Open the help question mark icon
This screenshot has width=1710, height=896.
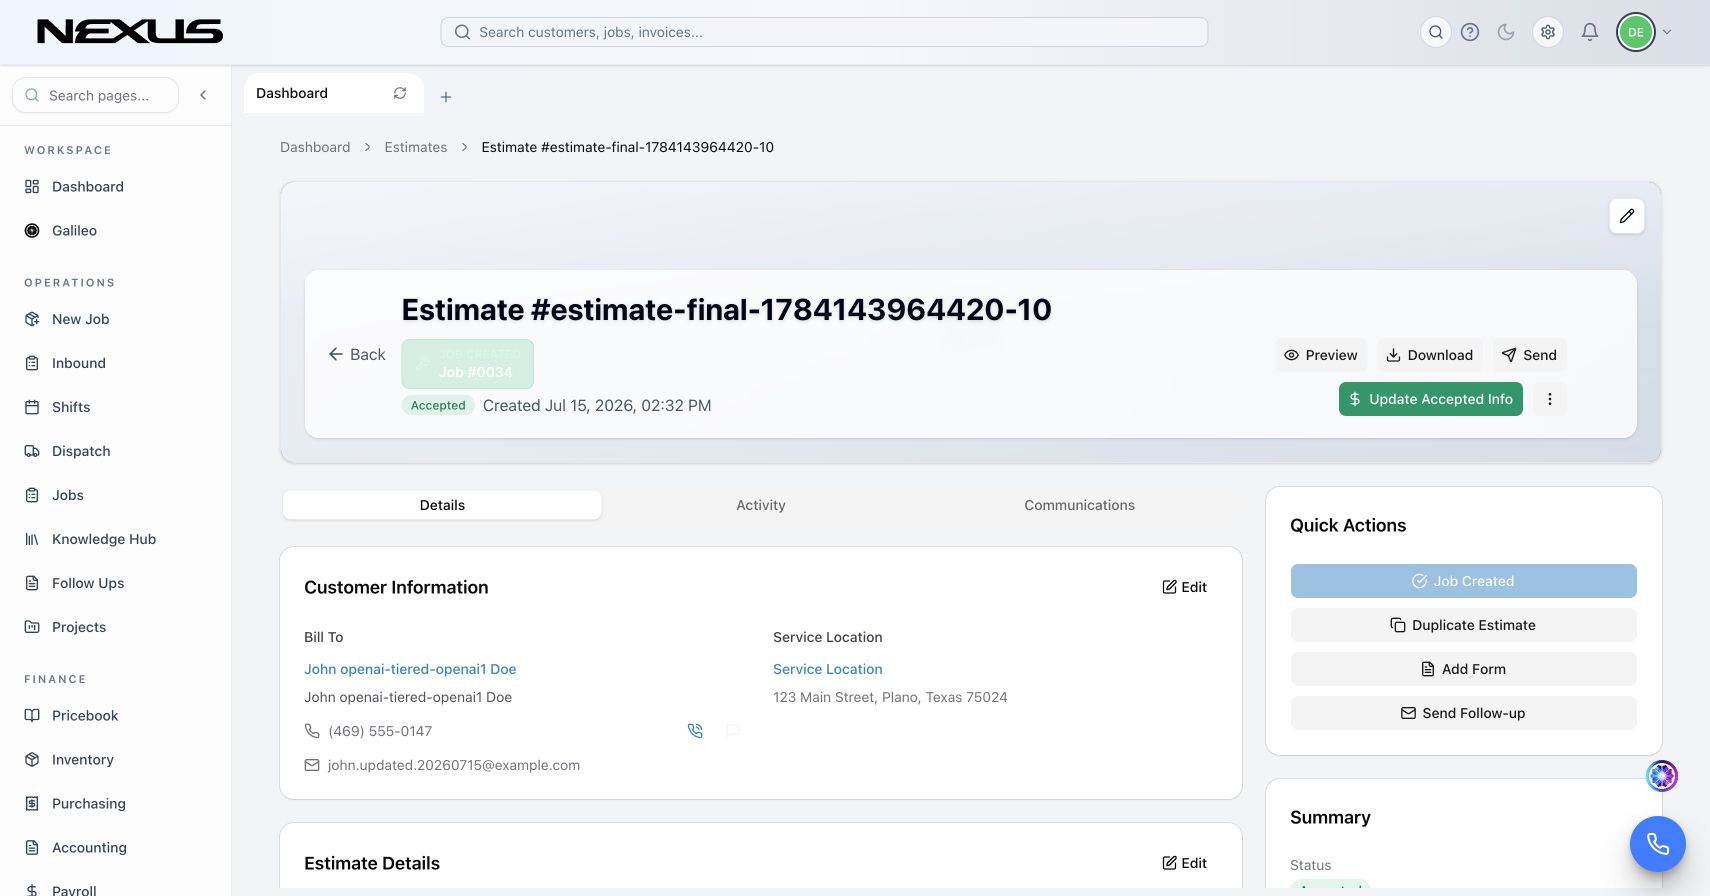pos(1470,32)
